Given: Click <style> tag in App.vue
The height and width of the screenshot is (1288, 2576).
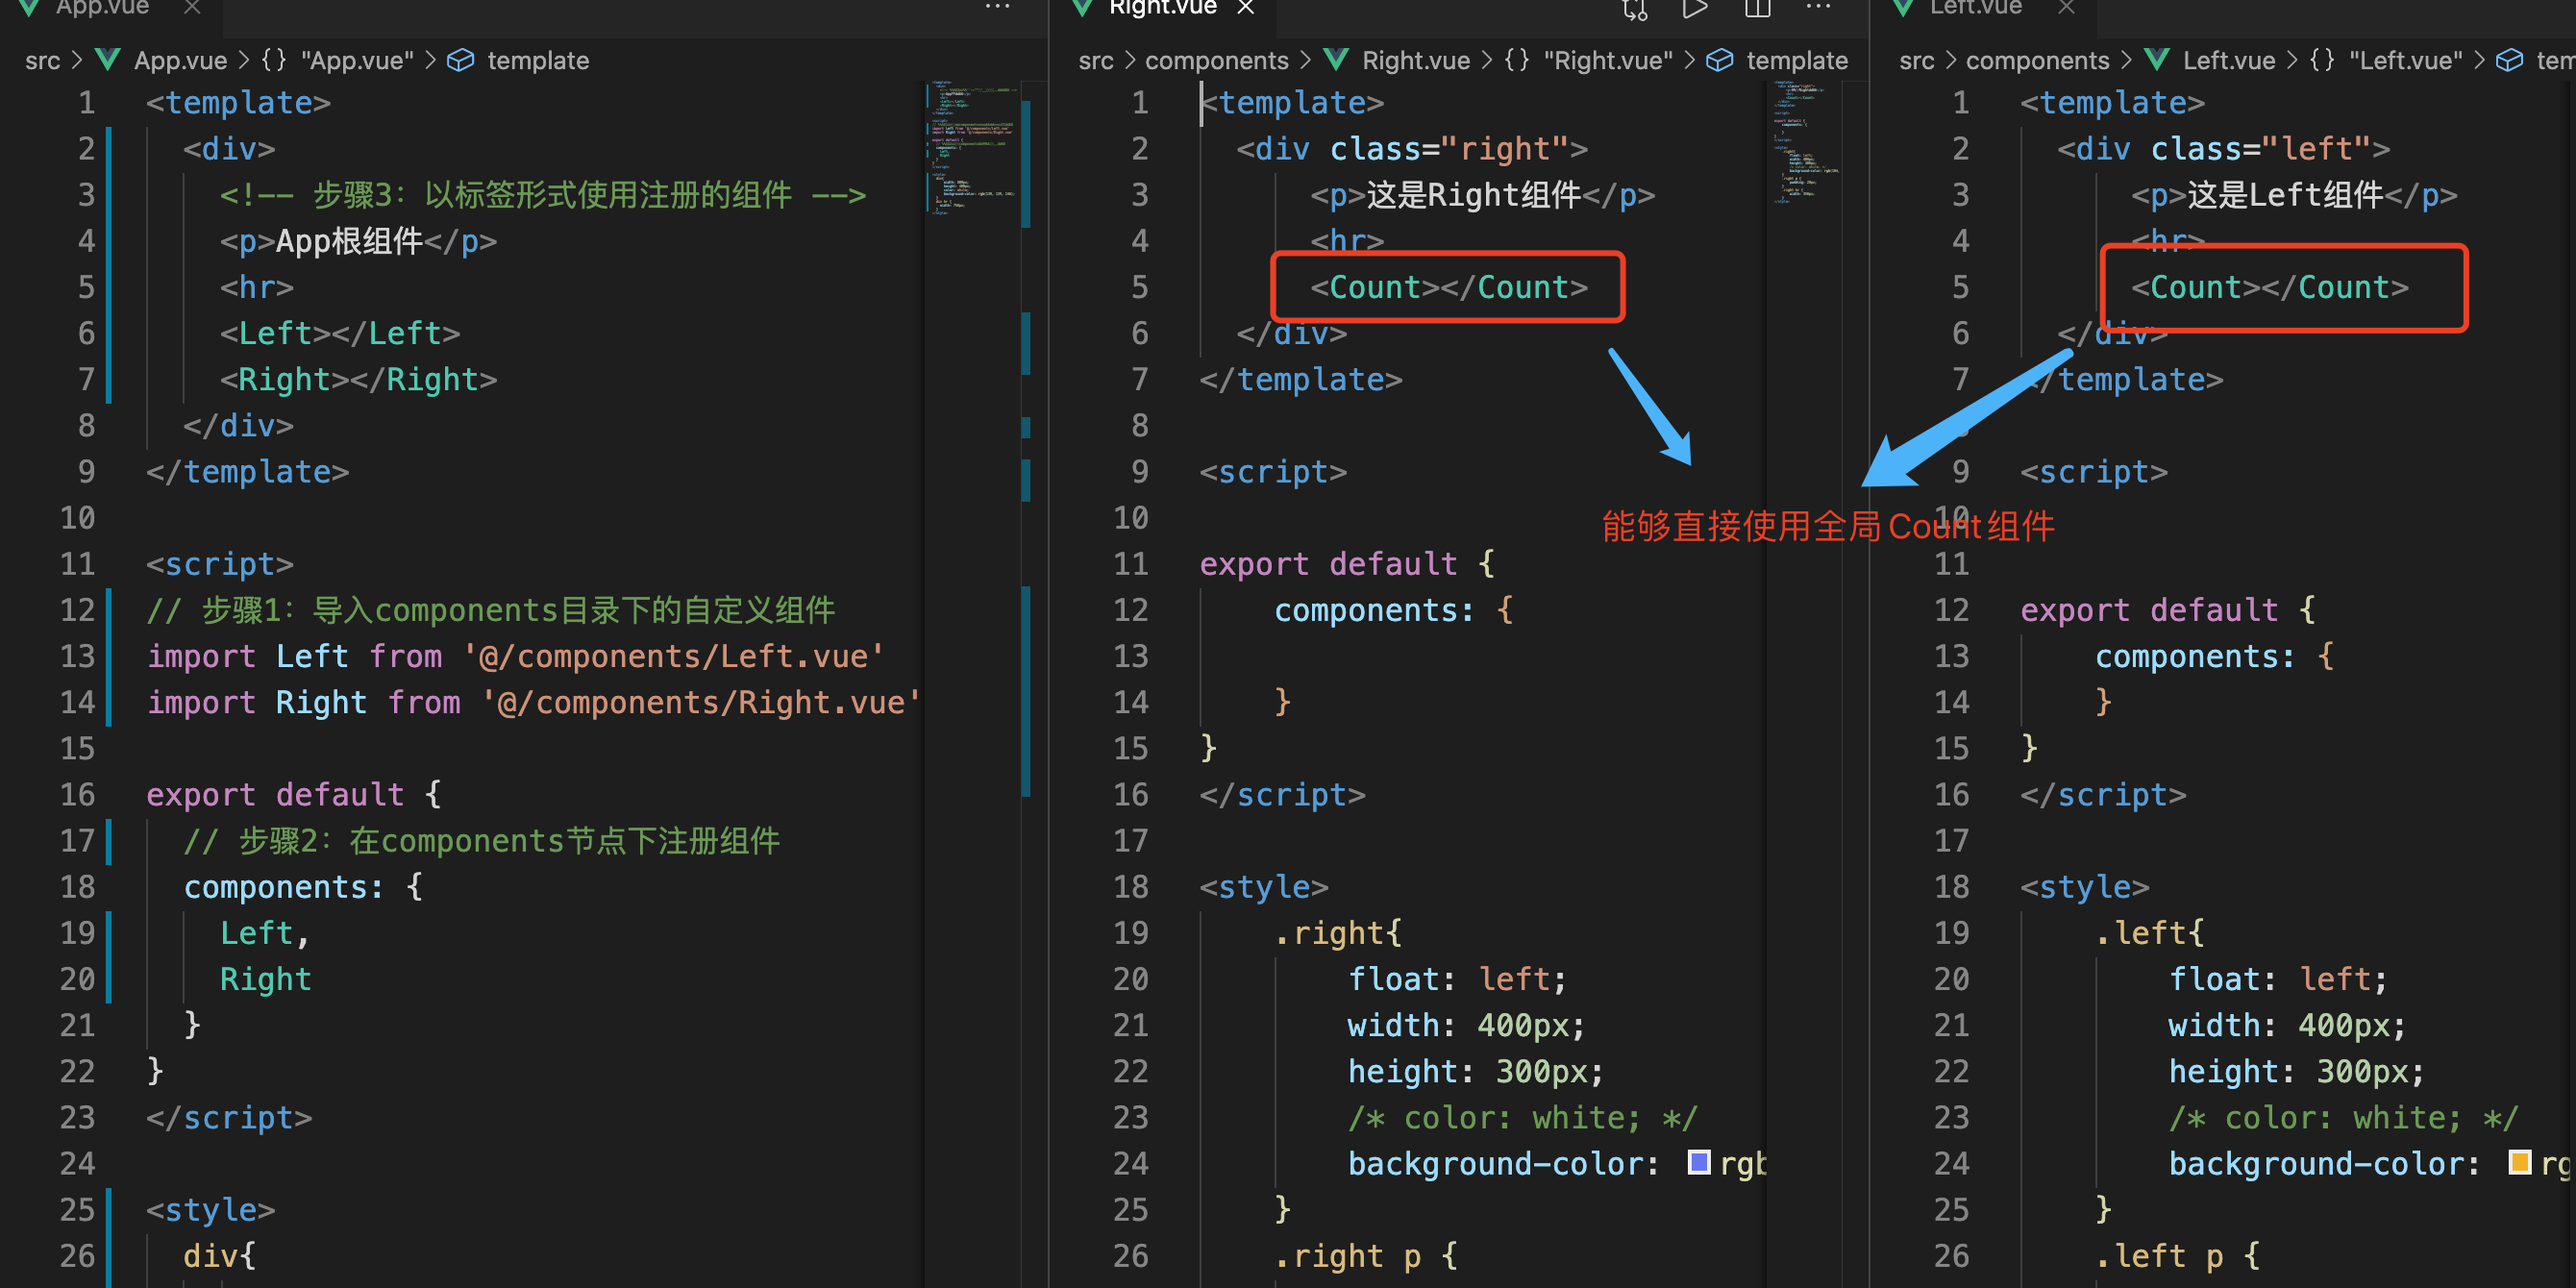Looking at the screenshot, I should (x=210, y=1210).
